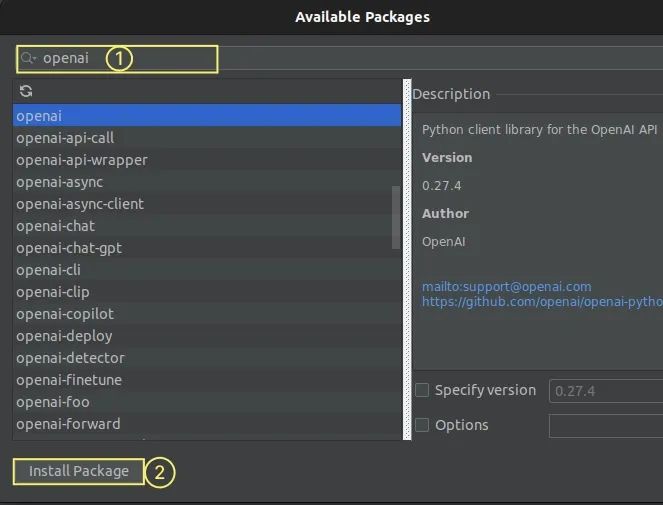
Task: Click the Python client library description text
Action: point(540,129)
